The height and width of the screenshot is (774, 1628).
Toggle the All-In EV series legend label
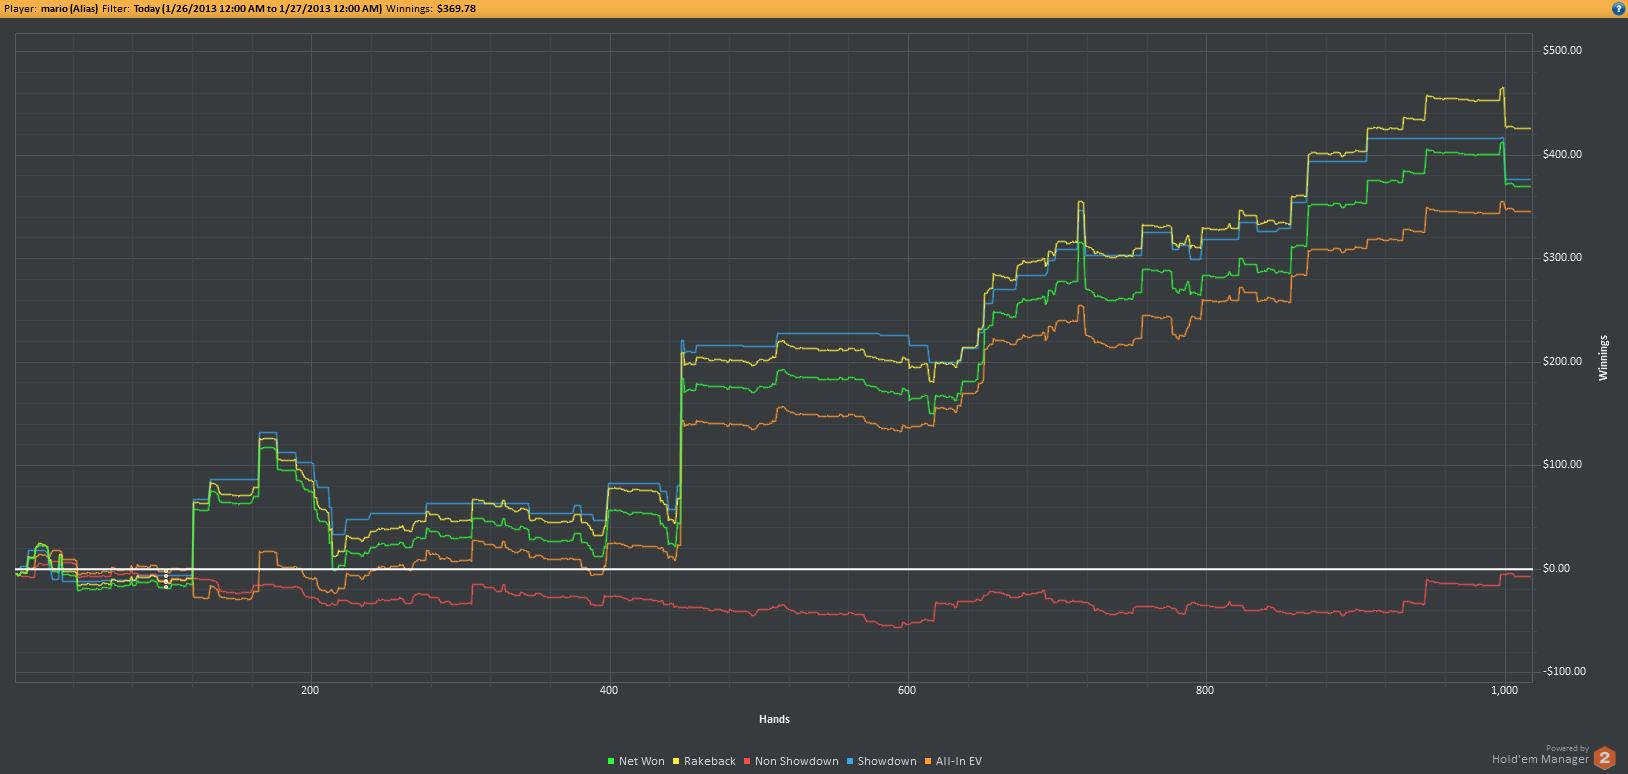tap(957, 762)
